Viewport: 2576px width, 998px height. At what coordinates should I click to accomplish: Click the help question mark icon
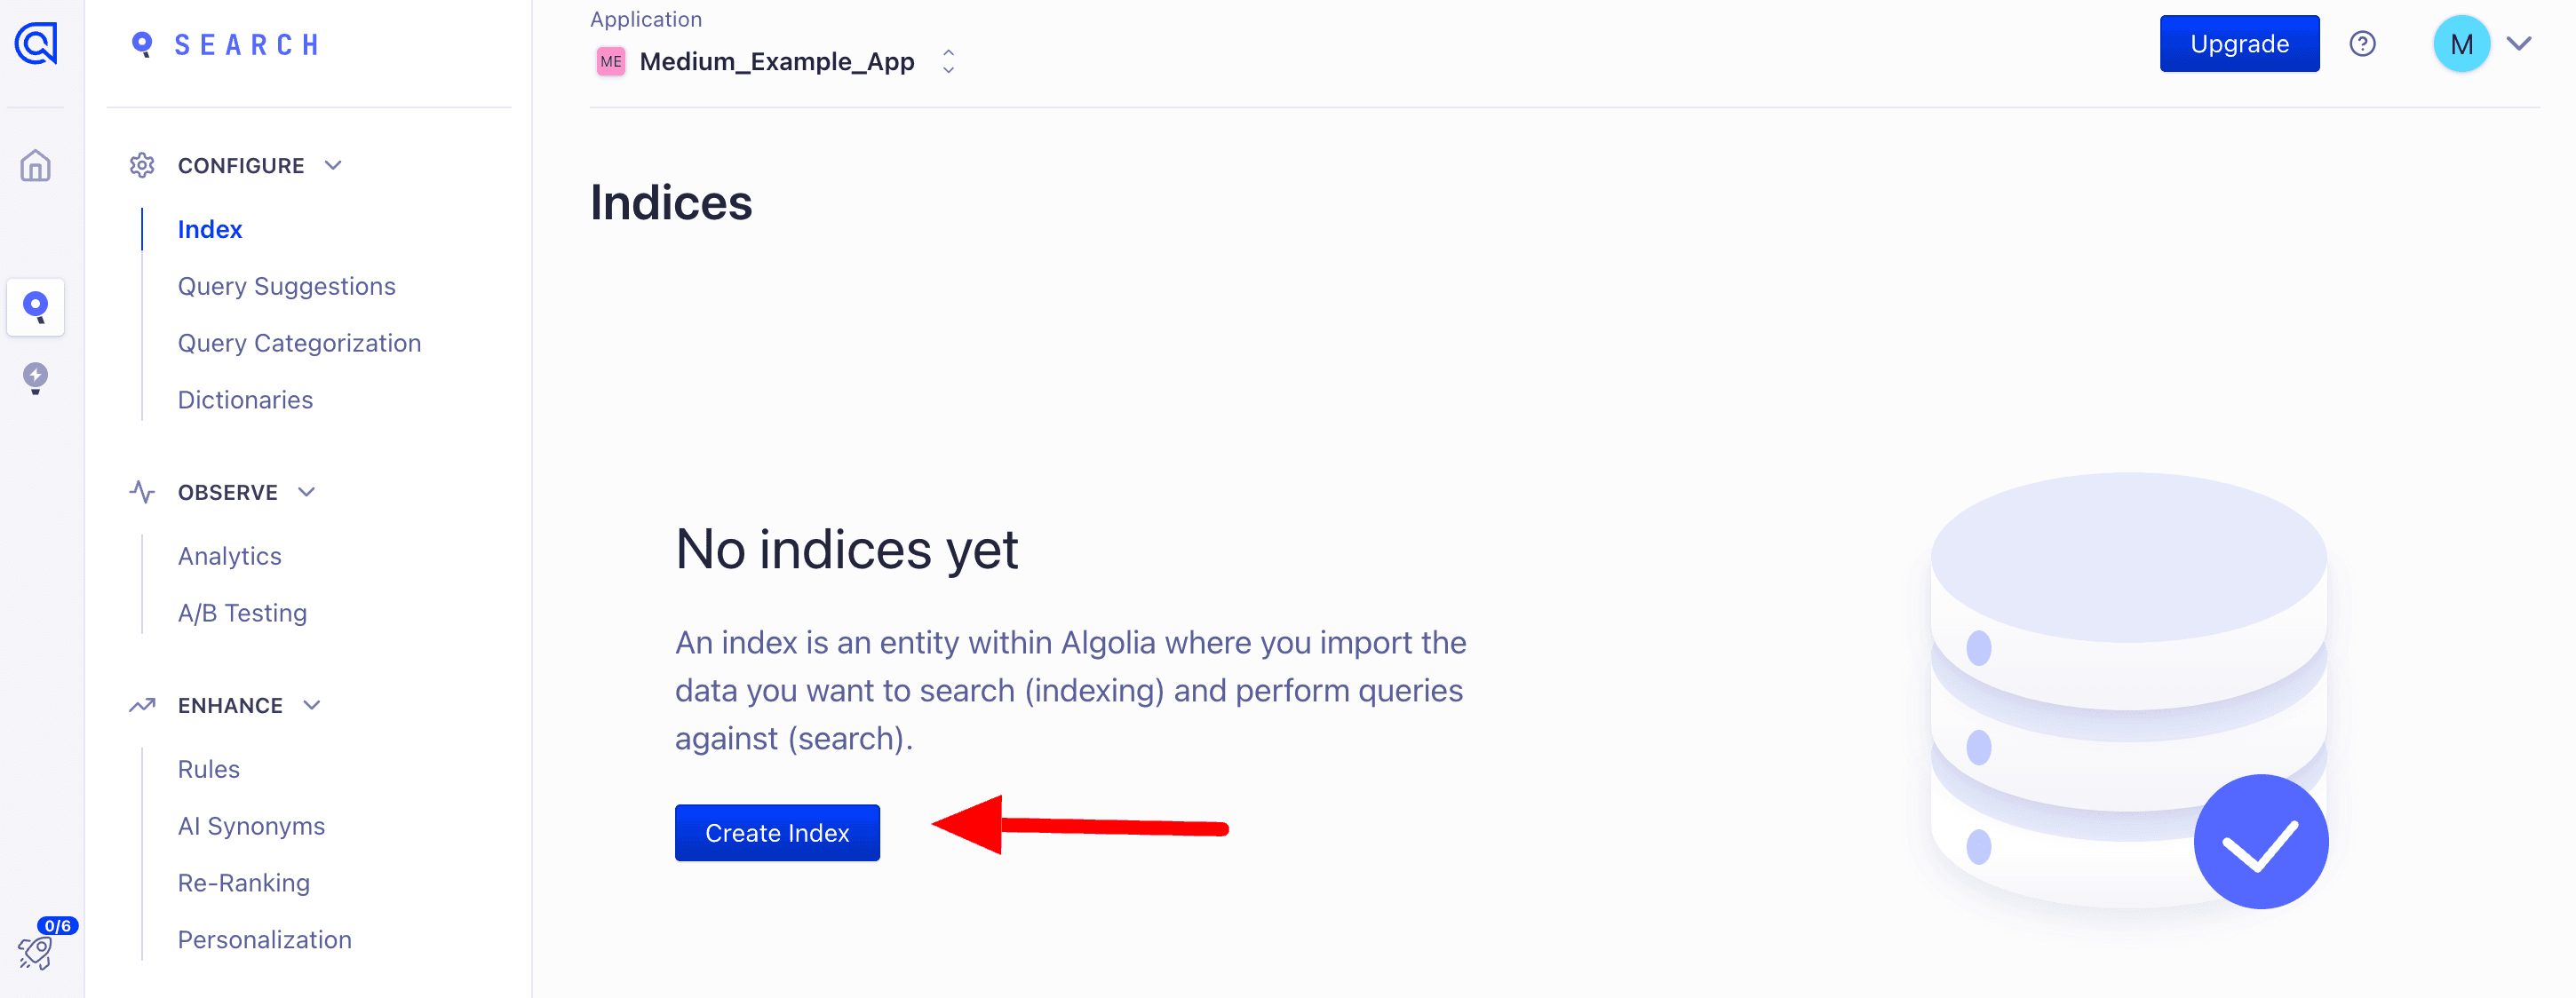click(x=2362, y=44)
